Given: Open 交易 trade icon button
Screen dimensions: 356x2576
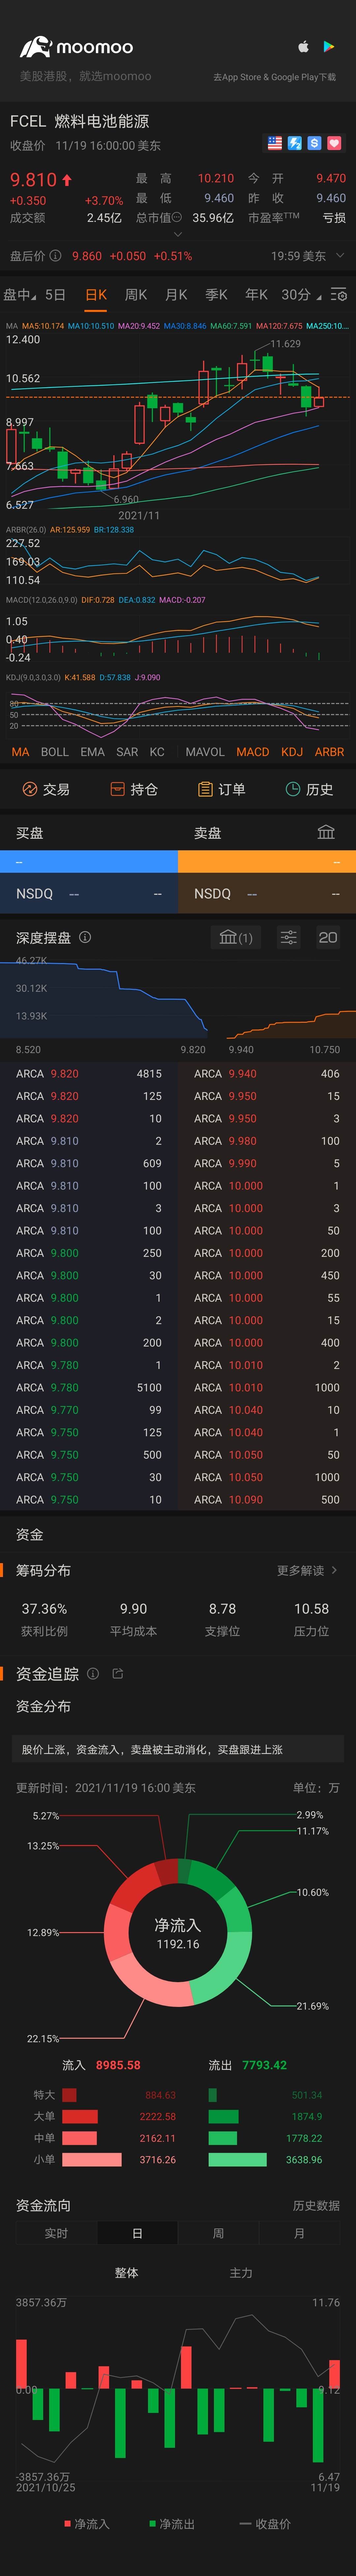Looking at the screenshot, I should pyautogui.click(x=46, y=789).
